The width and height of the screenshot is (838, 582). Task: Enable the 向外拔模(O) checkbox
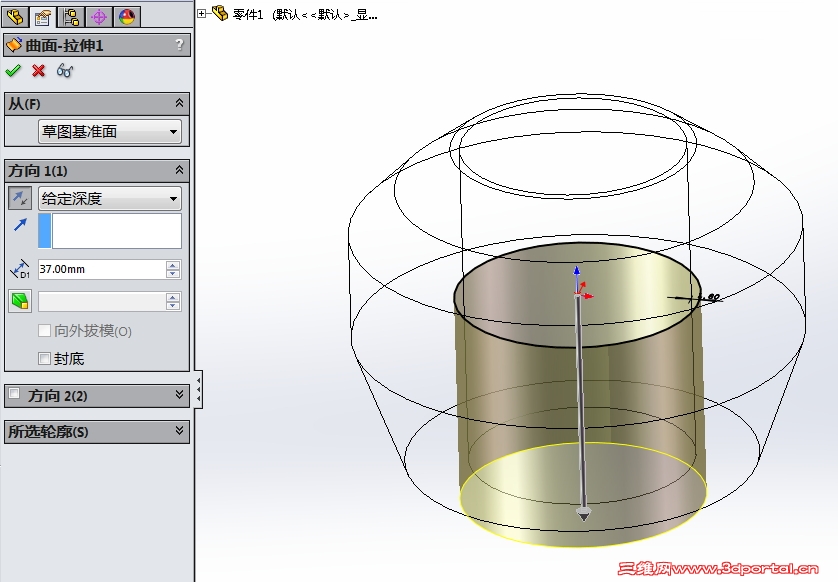[45, 331]
